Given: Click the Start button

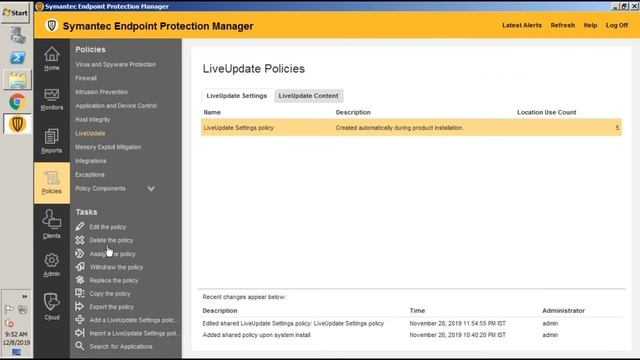Looking at the screenshot, I should [x=15, y=13].
